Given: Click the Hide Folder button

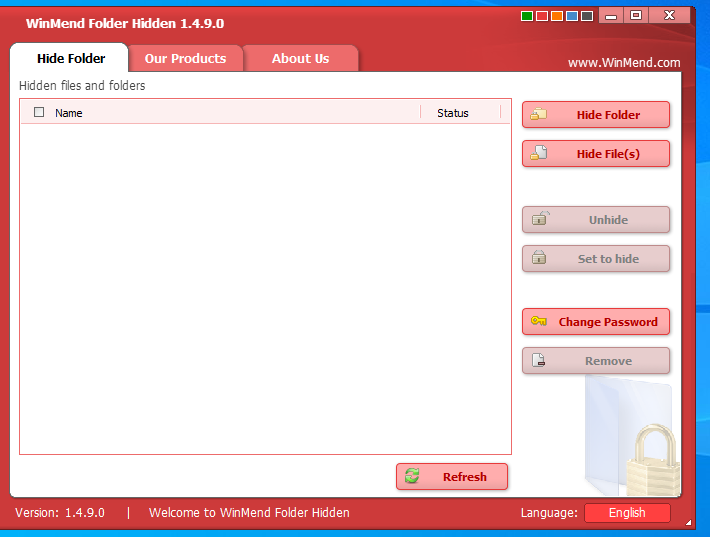Looking at the screenshot, I should [595, 115].
